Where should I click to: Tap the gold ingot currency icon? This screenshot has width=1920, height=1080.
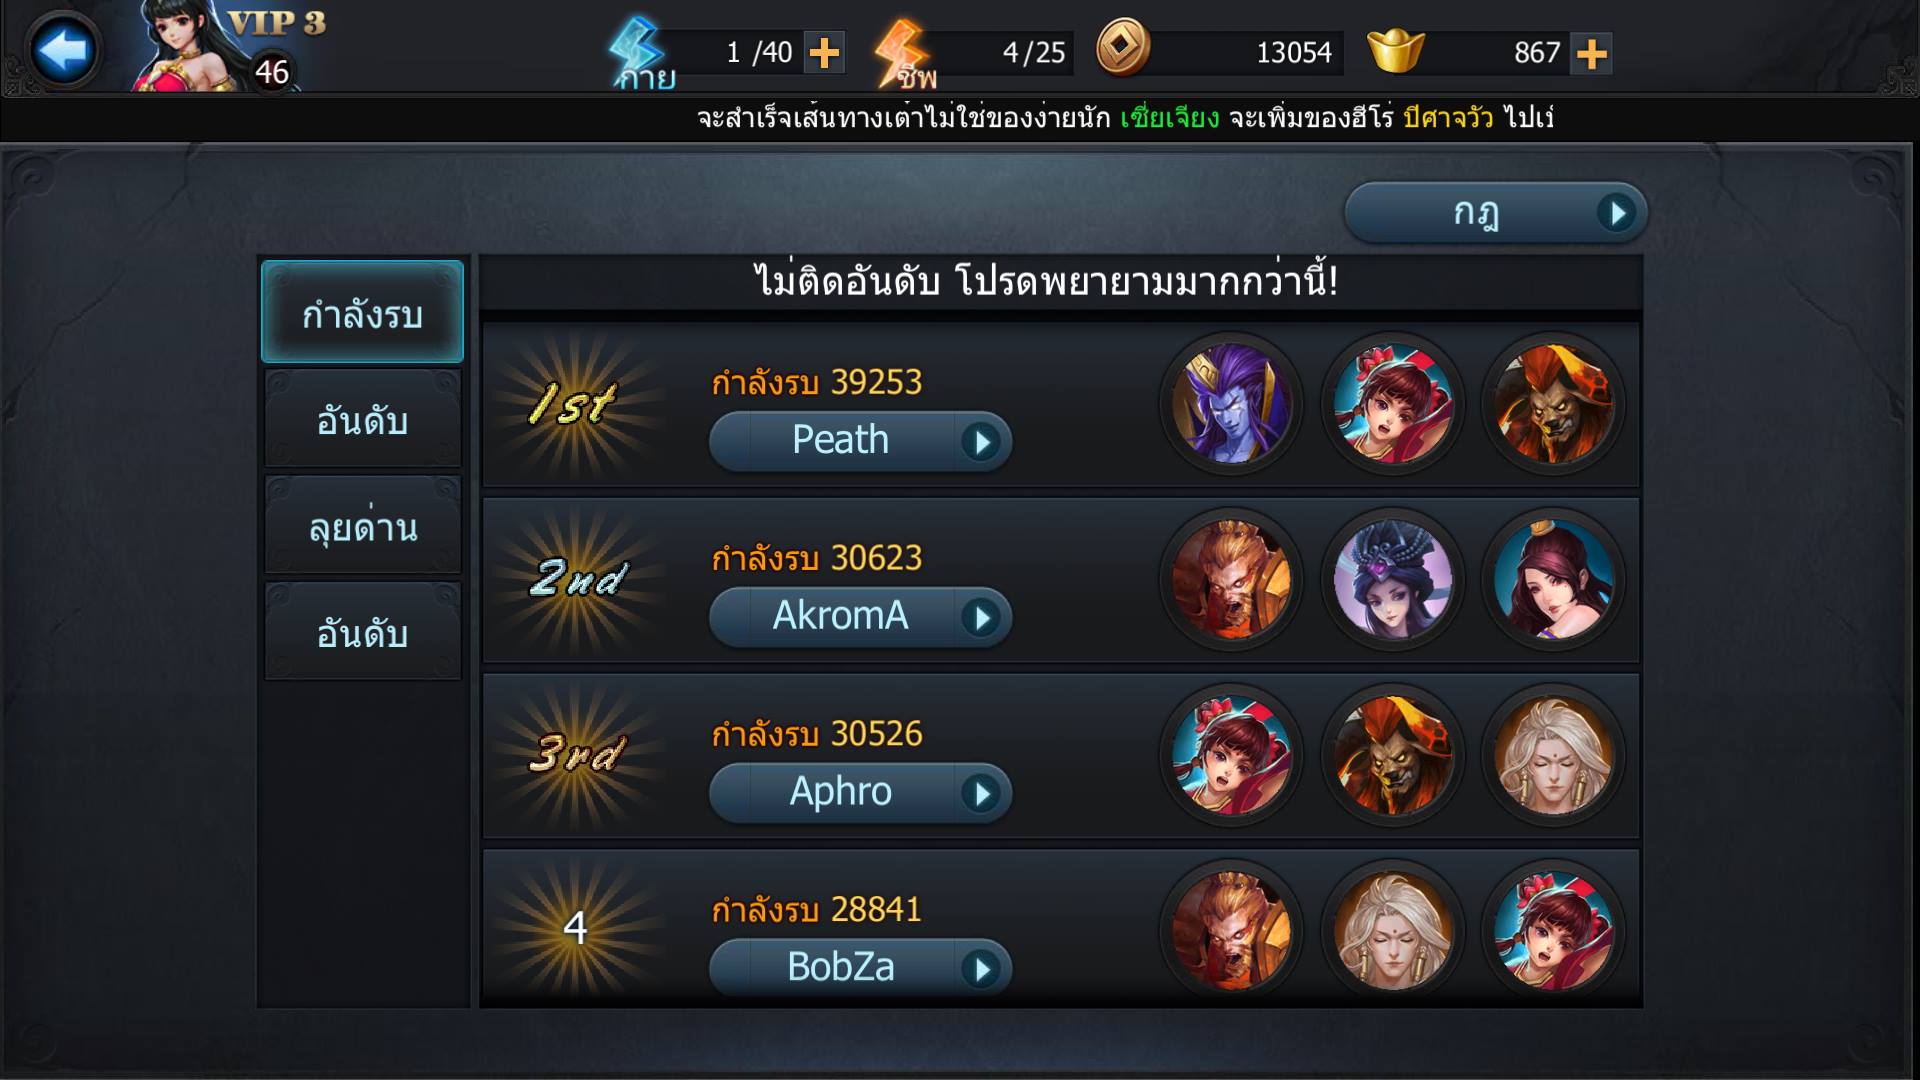click(x=1395, y=50)
